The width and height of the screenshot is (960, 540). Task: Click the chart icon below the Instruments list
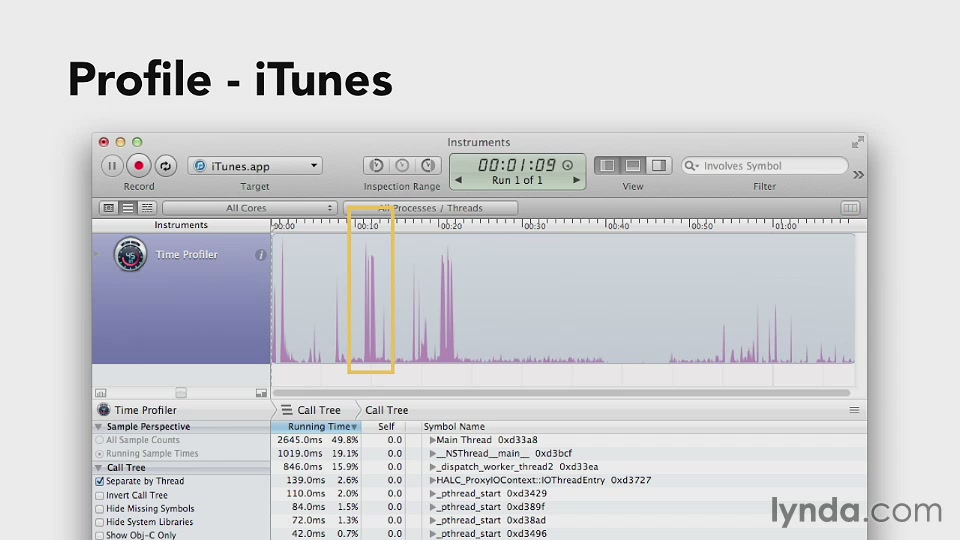pyautogui.click(x=100, y=393)
